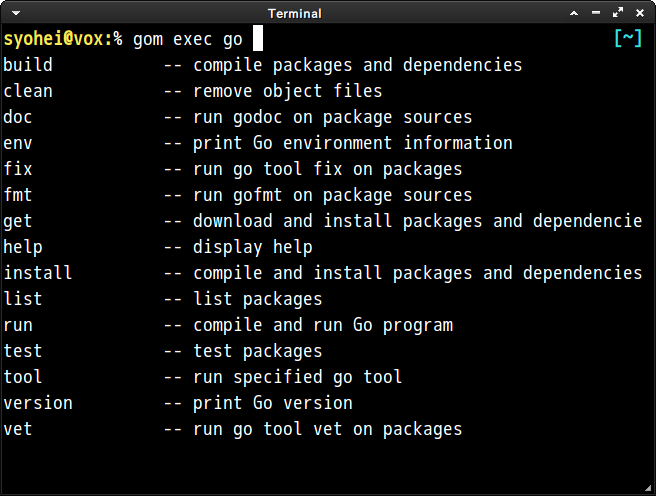Maximize the Terminal window
656x496 pixels.
pyautogui.click(x=618, y=13)
